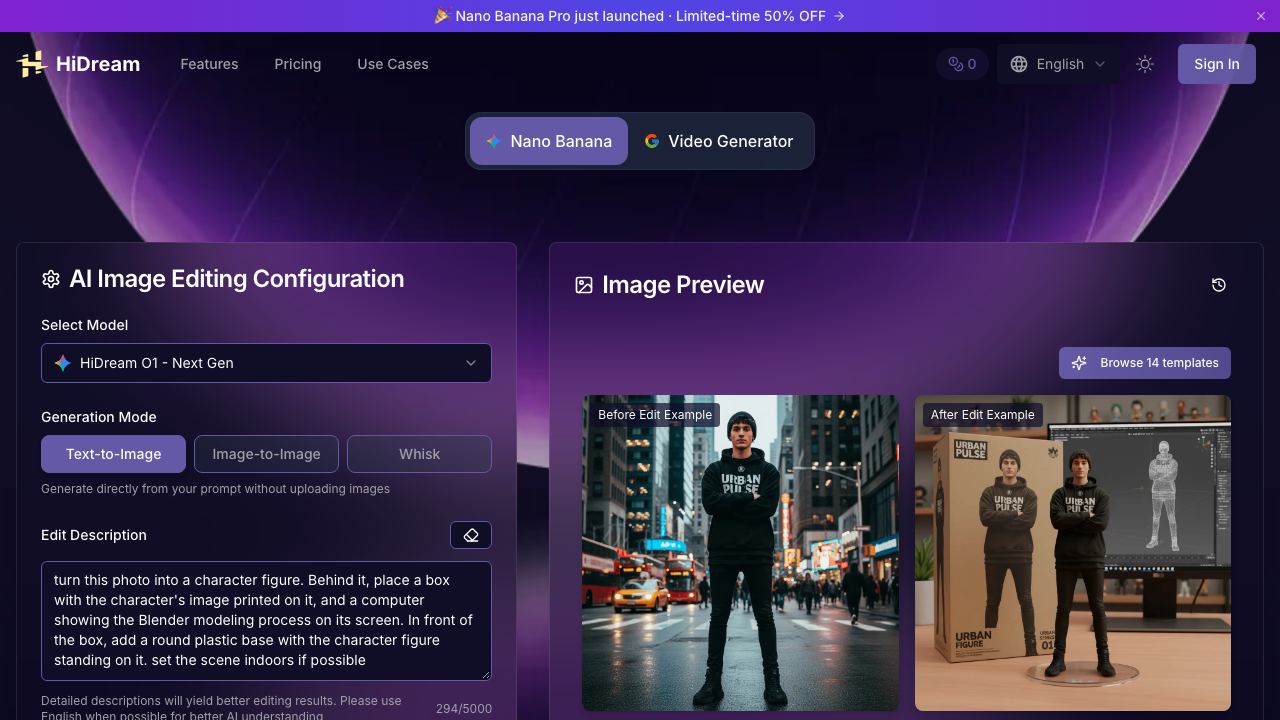Viewport: 1280px width, 720px height.
Task: Select Whisk generation mode
Action: click(x=419, y=454)
